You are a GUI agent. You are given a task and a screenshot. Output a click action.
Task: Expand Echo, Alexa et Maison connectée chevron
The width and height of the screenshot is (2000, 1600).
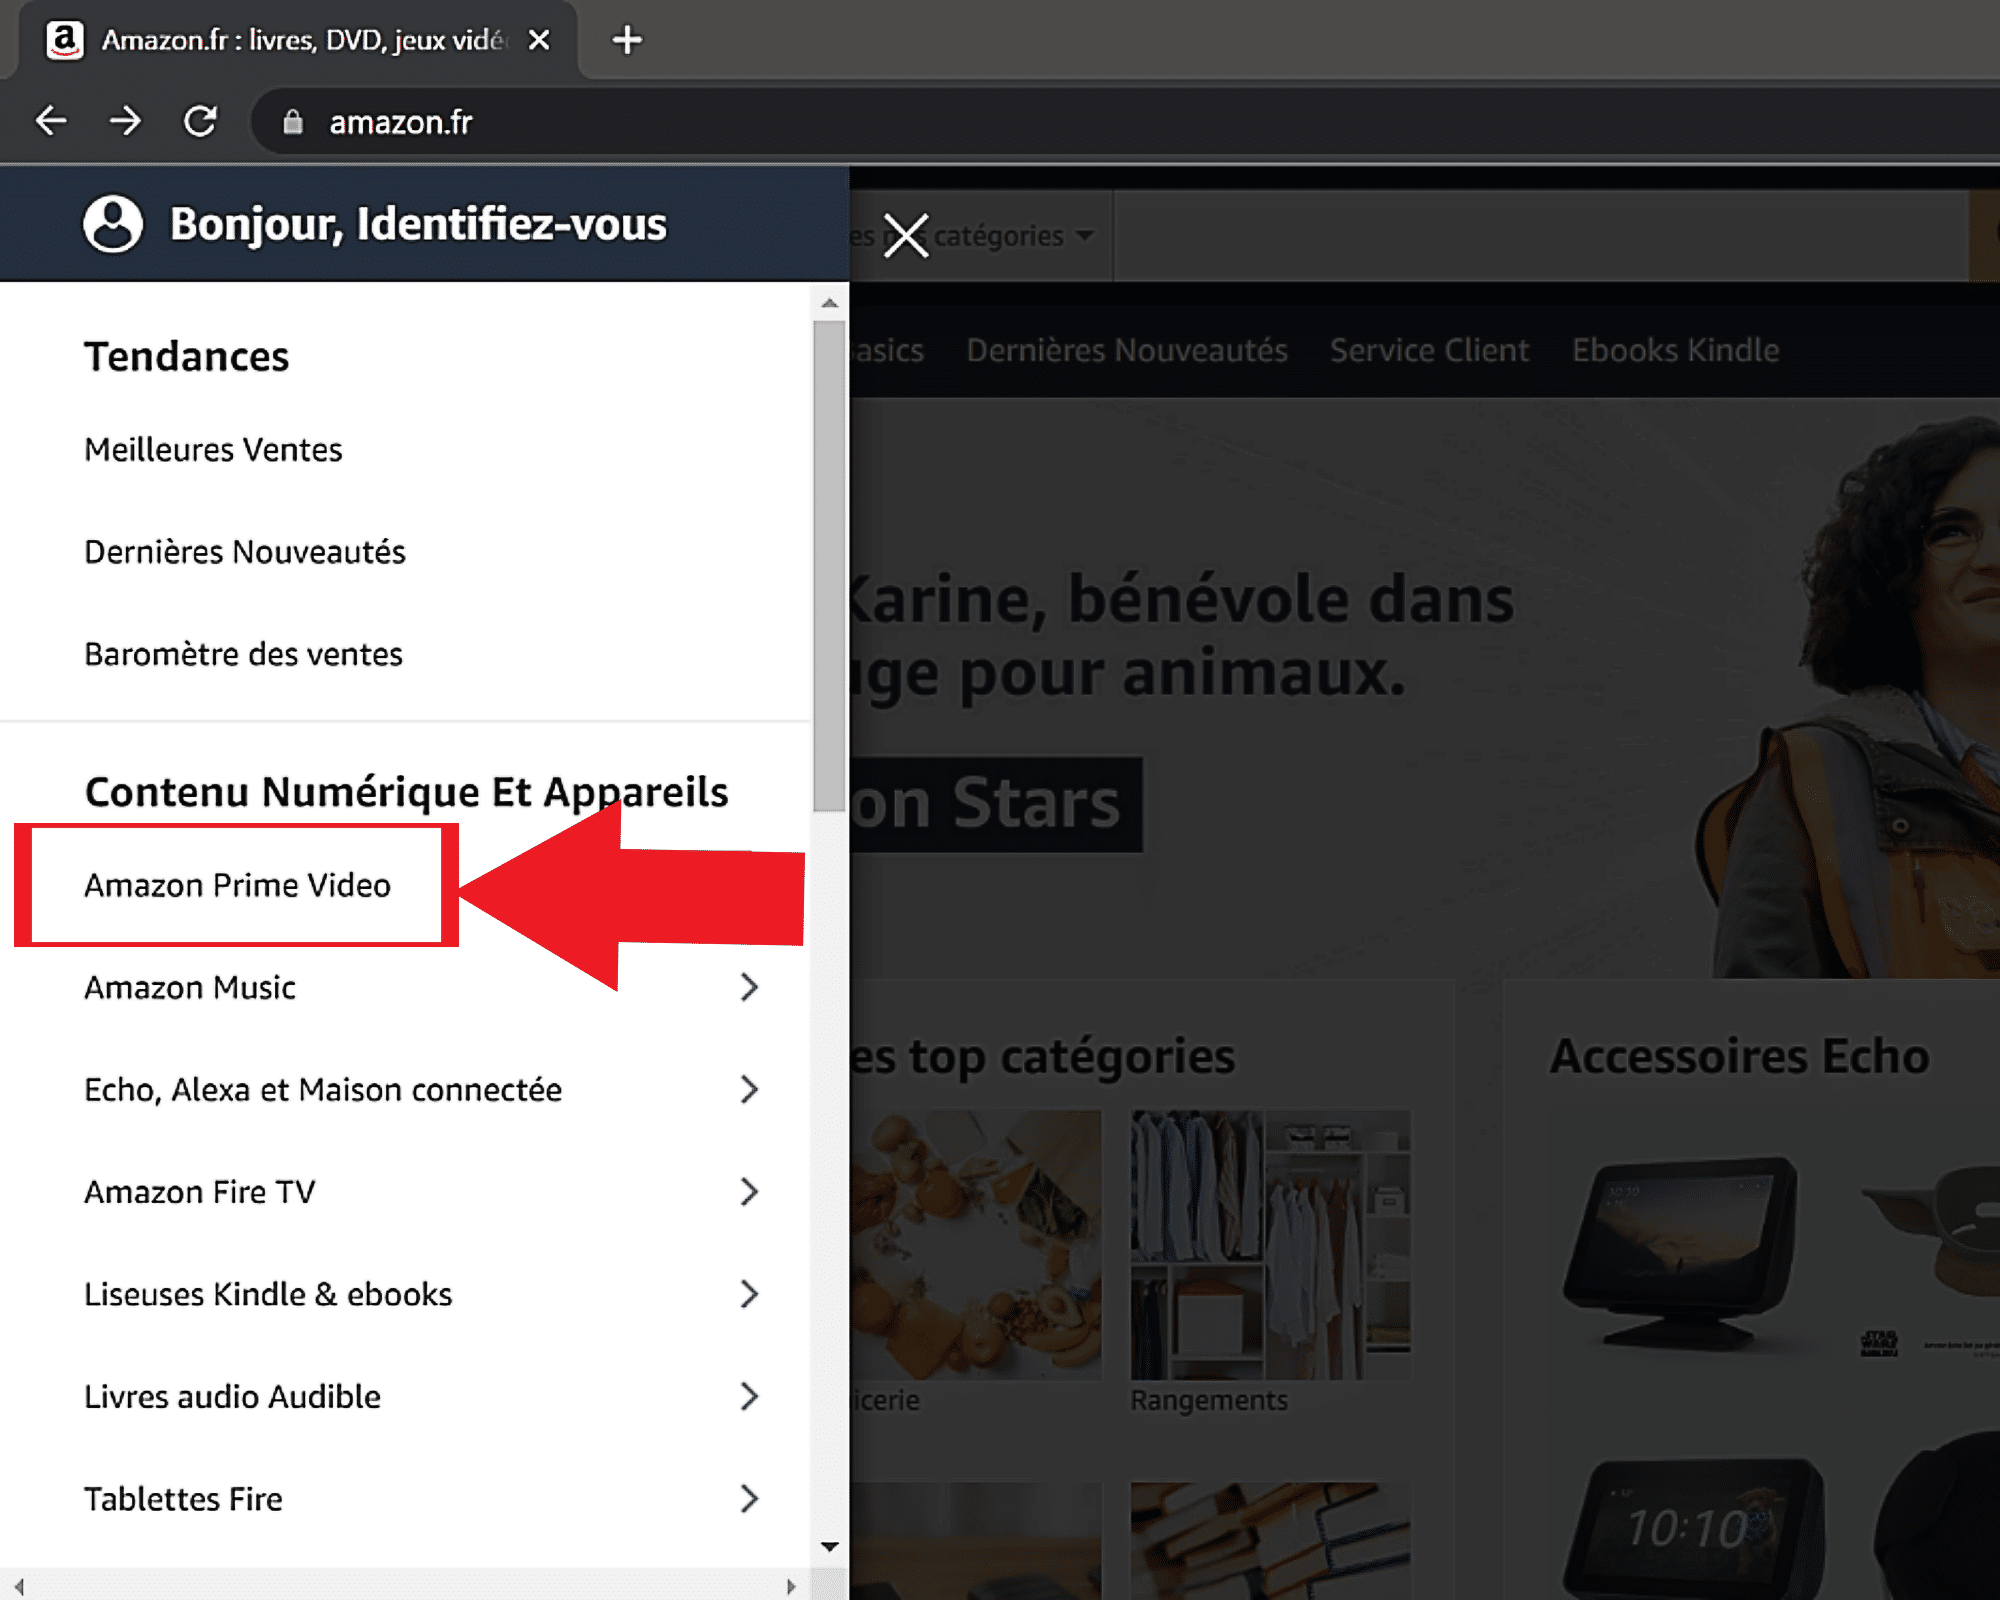pos(749,1090)
